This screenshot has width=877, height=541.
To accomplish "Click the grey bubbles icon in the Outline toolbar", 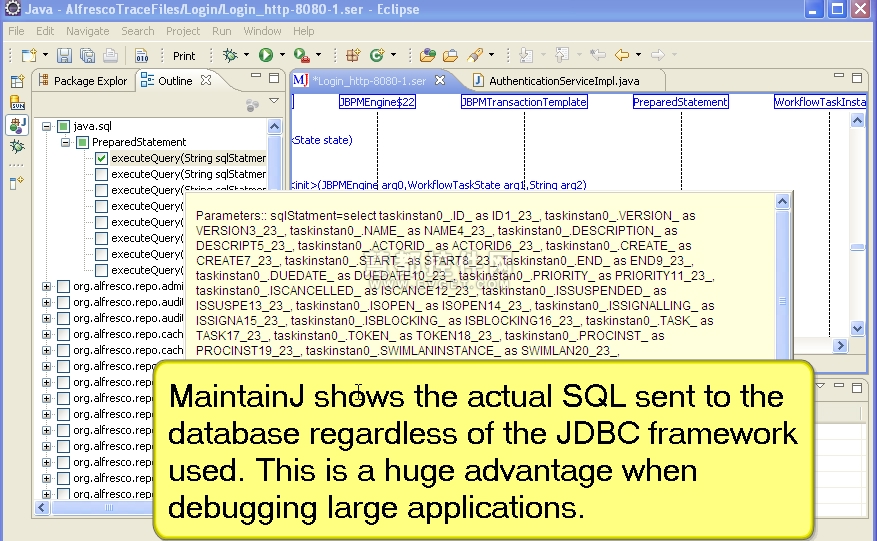I will (x=252, y=105).
